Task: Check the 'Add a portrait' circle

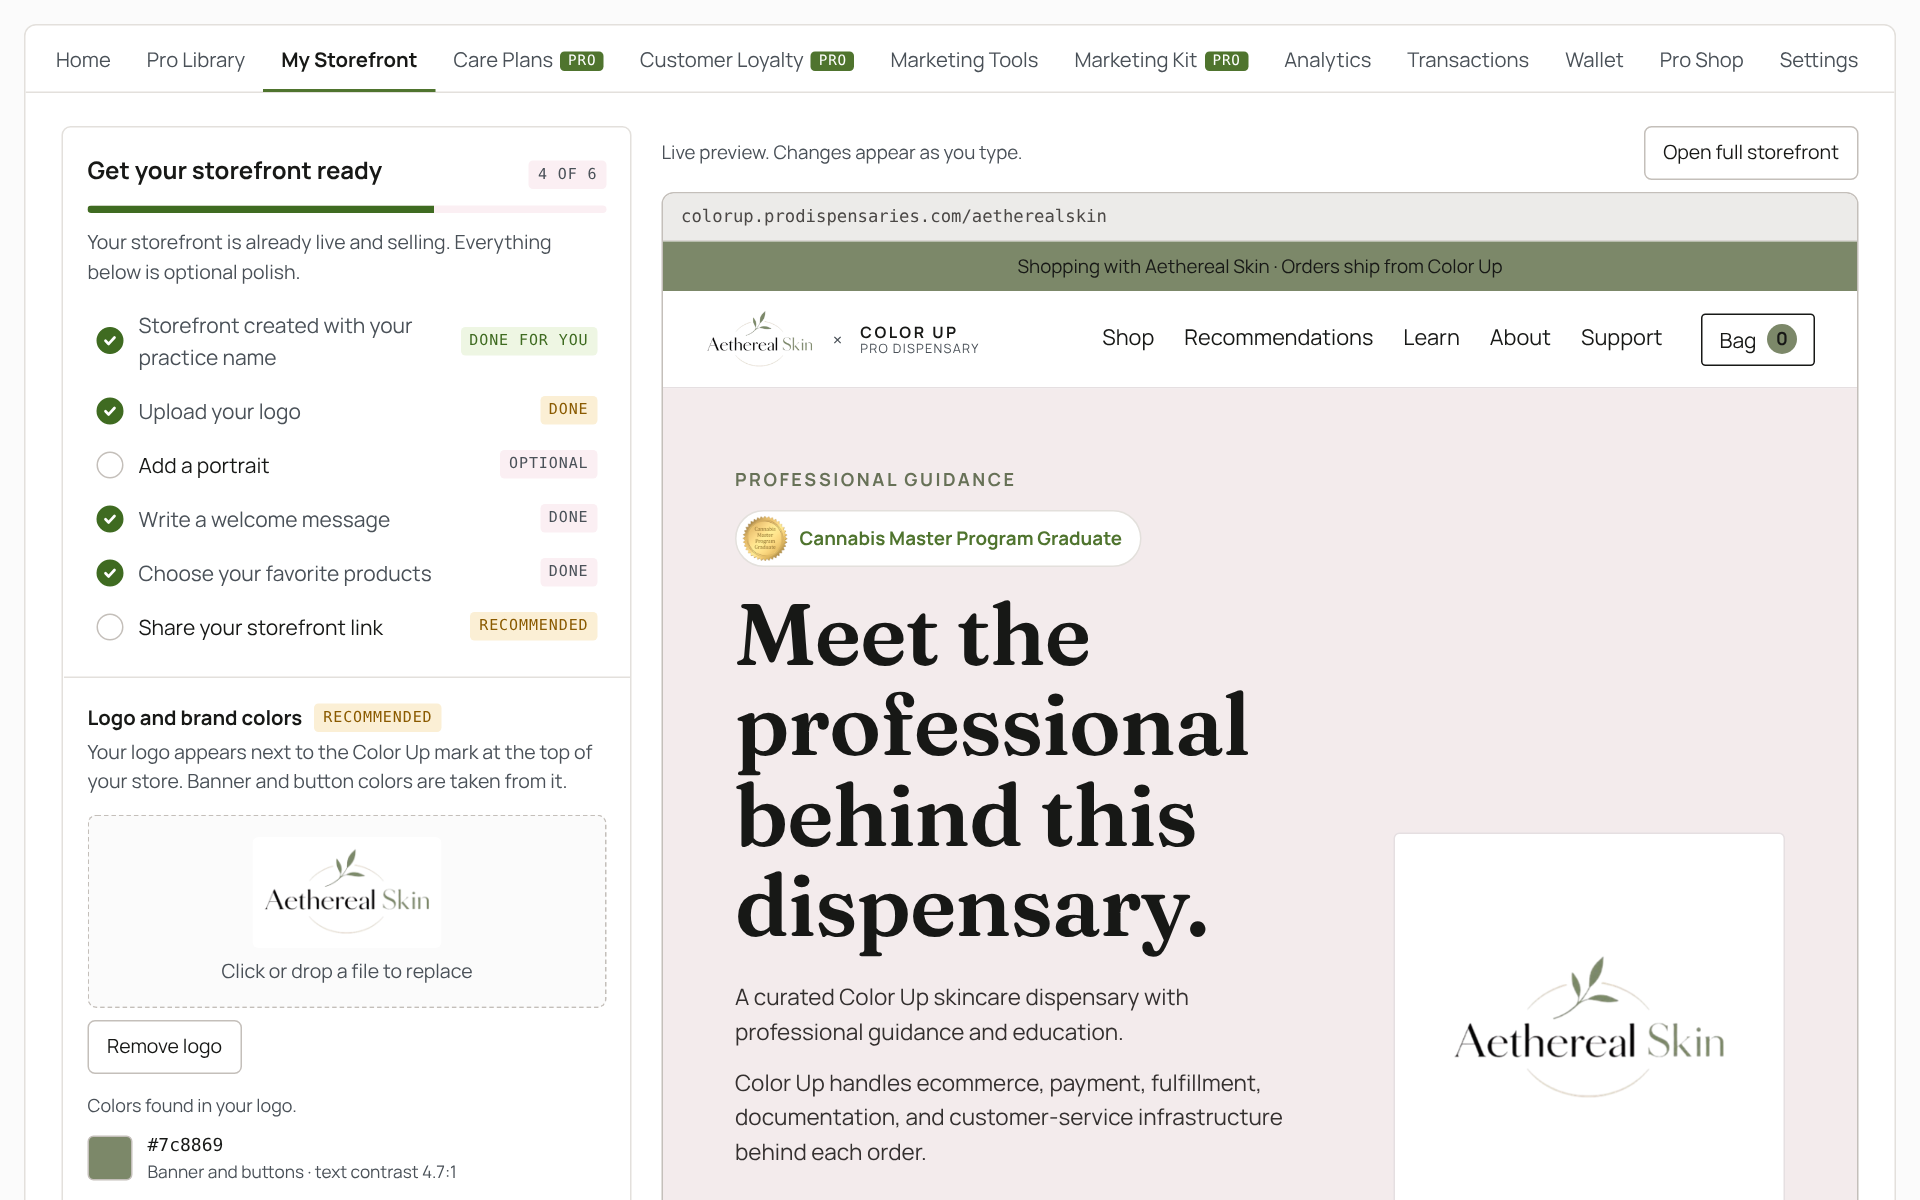Action: (110, 465)
